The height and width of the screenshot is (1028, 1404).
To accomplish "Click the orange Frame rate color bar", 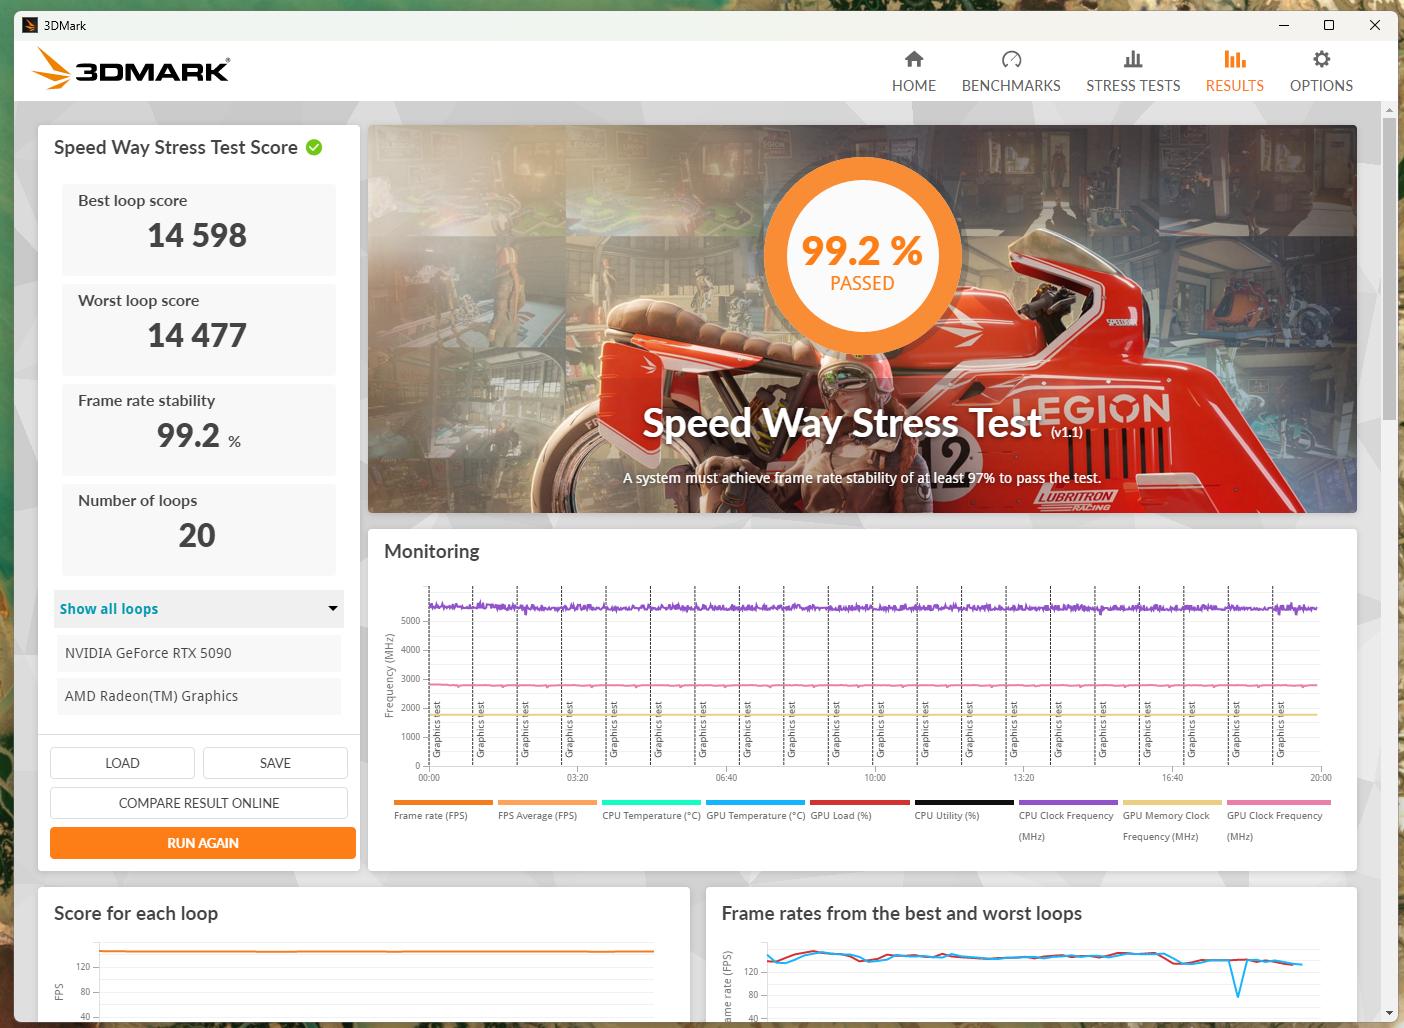I will tap(443, 802).
